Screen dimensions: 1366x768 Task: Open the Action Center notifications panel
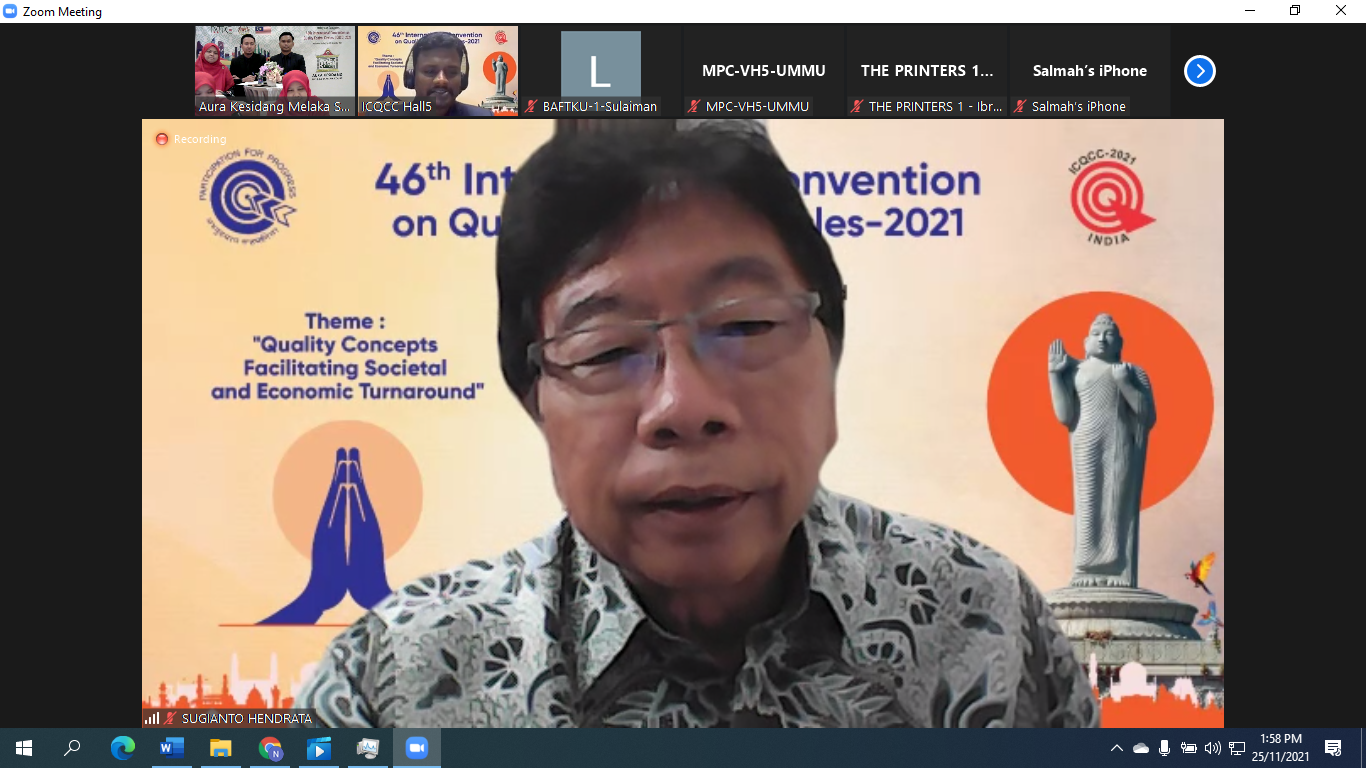[1333, 746]
